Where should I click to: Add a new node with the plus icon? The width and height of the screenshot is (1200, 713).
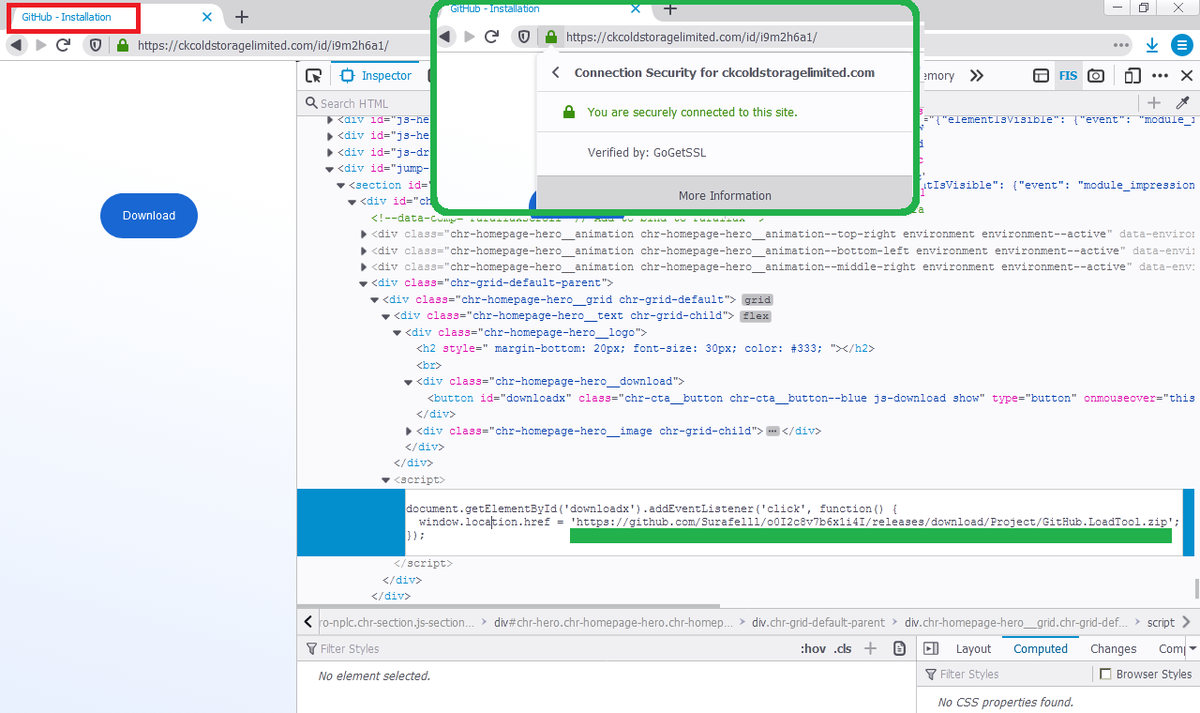point(1154,103)
